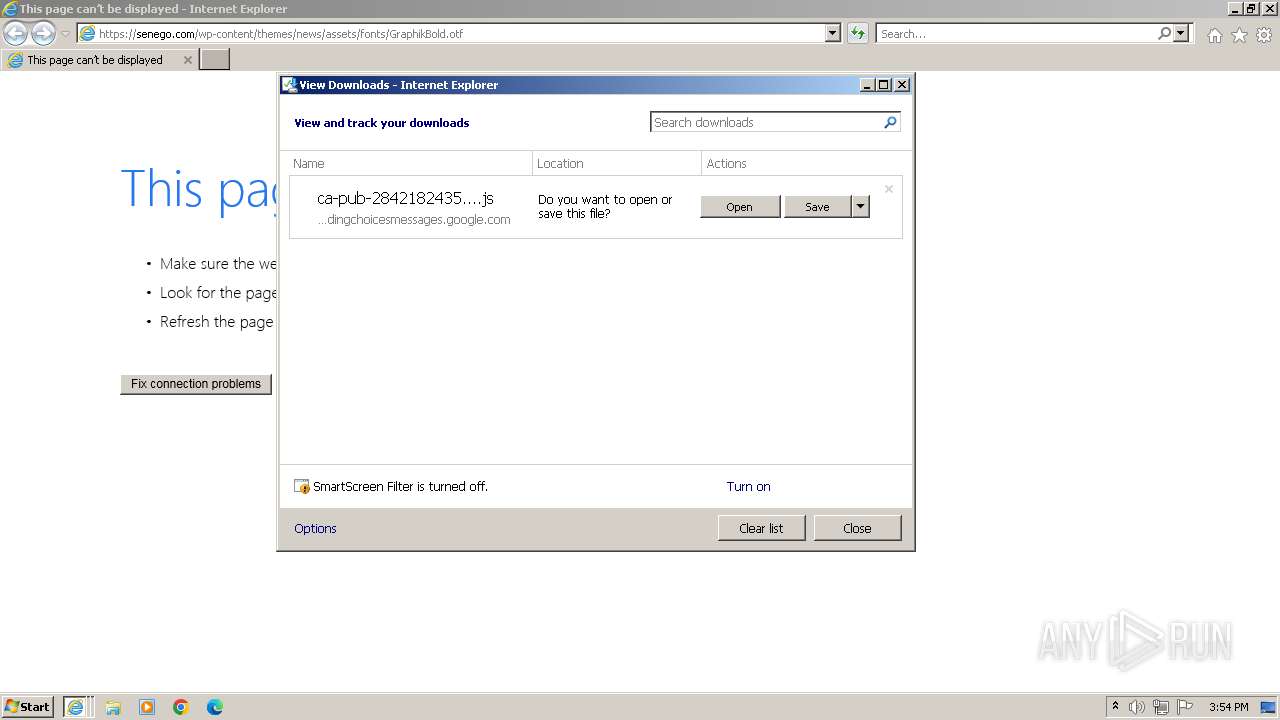
Task: Click the magnifier search icon in toolbar
Action: coord(1164,33)
